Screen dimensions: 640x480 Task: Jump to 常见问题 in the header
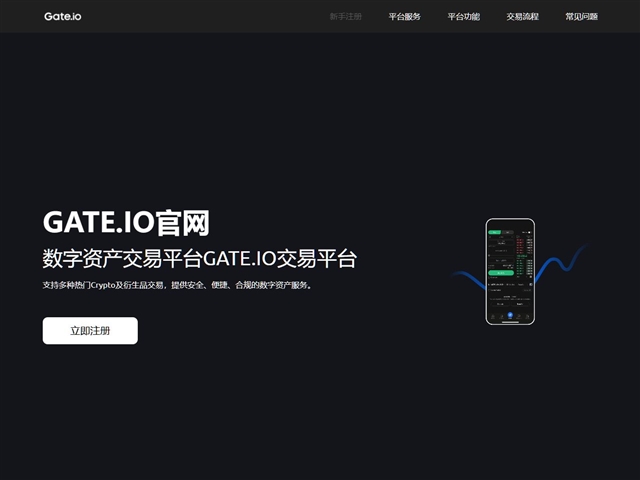pyautogui.click(x=581, y=17)
